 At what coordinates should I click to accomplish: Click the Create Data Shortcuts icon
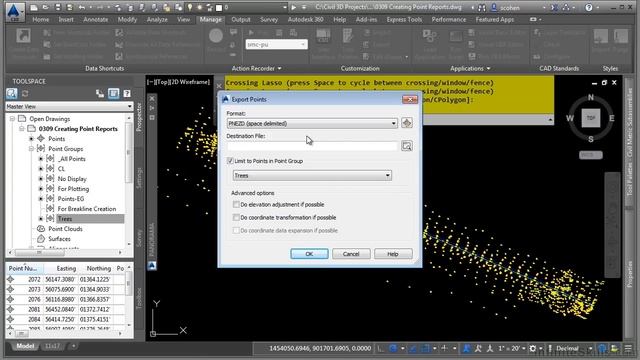[x=23, y=36]
